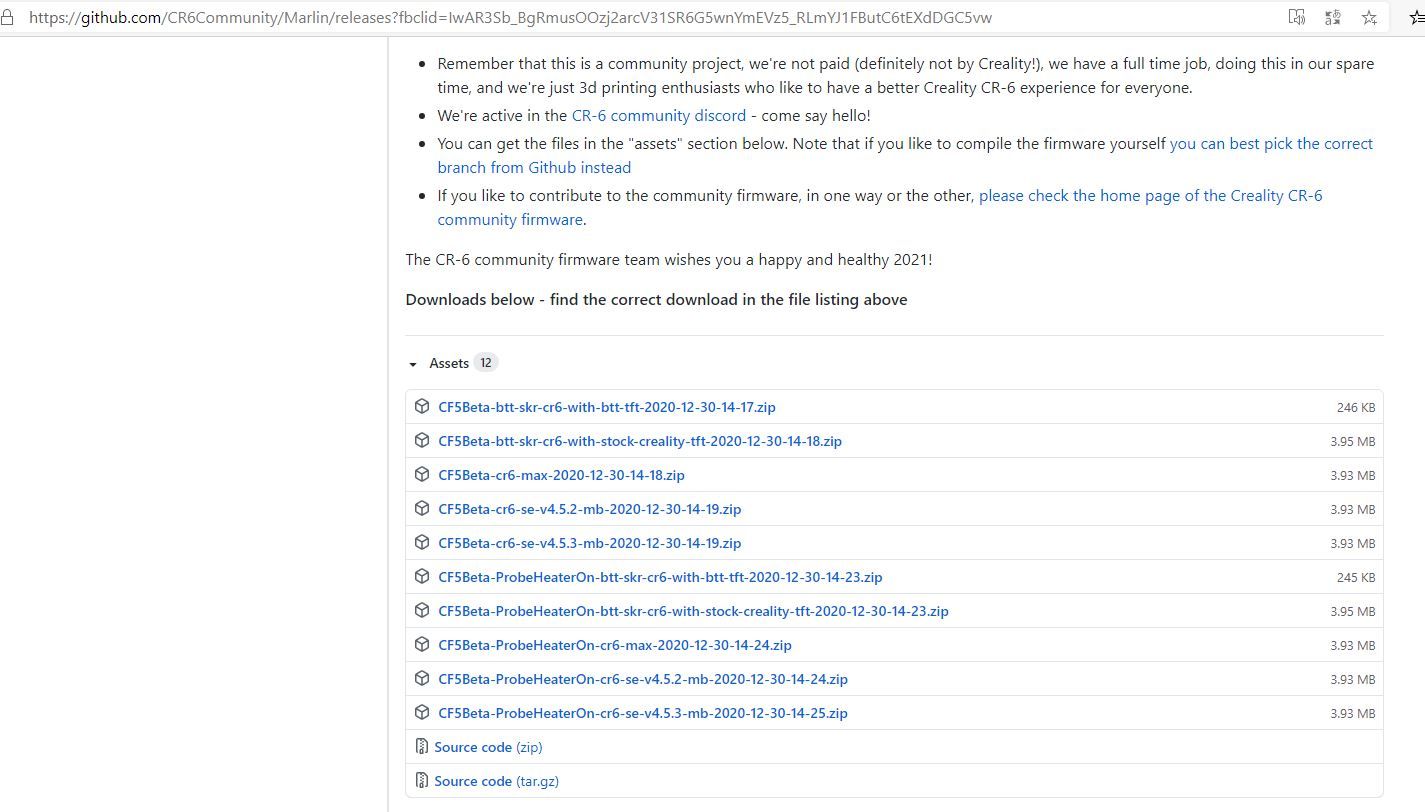Viewport: 1425px width, 812px height.
Task: Click the 'Downloads below - find the correct download' text
Action: click(656, 299)
